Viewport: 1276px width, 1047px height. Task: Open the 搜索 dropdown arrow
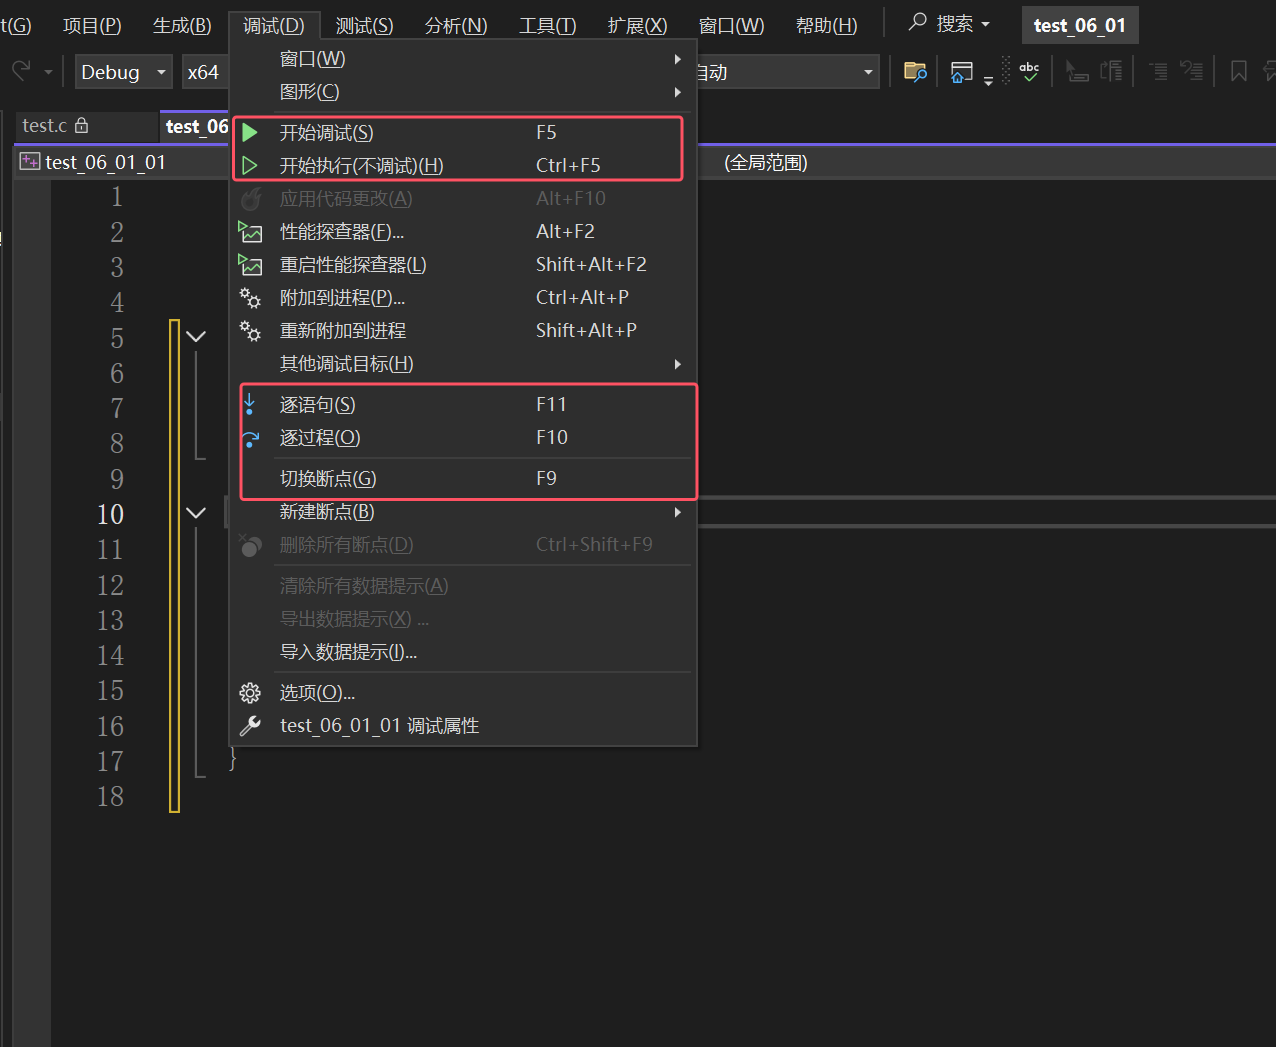986,24
